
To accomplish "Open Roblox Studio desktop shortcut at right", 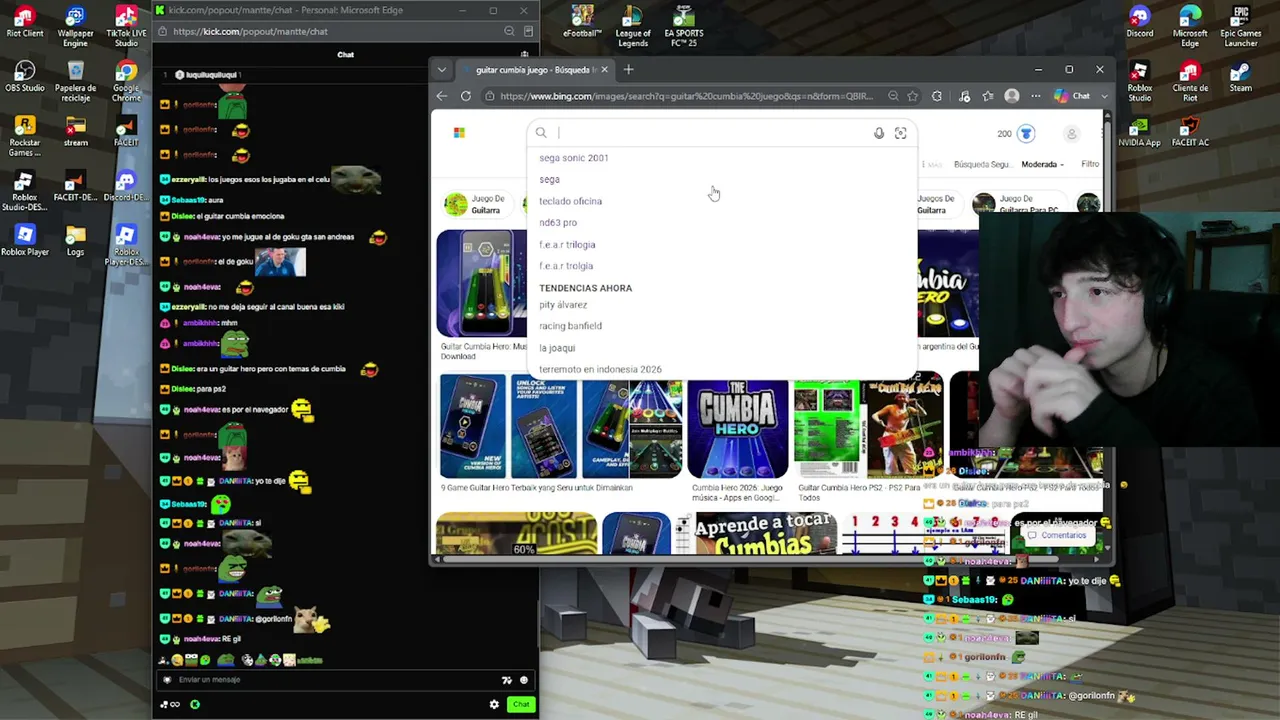I will tap(1140, 81).
